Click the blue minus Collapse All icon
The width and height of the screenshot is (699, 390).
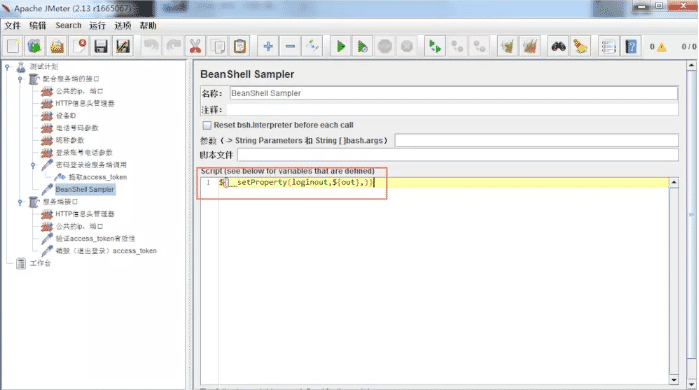290,46
